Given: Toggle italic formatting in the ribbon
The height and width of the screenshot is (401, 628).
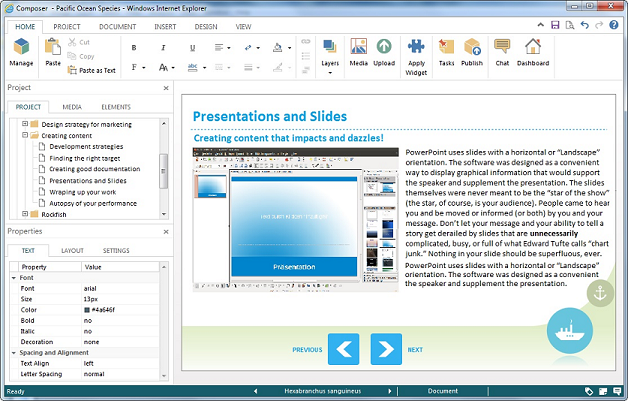Looking at the screenshot, I should coord(163,48).
